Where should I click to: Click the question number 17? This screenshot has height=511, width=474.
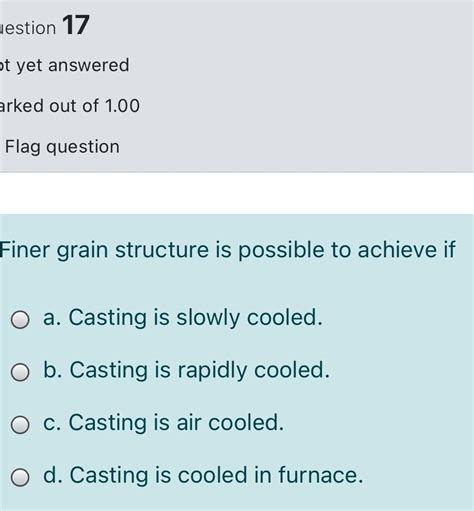[x=76, y=25]
